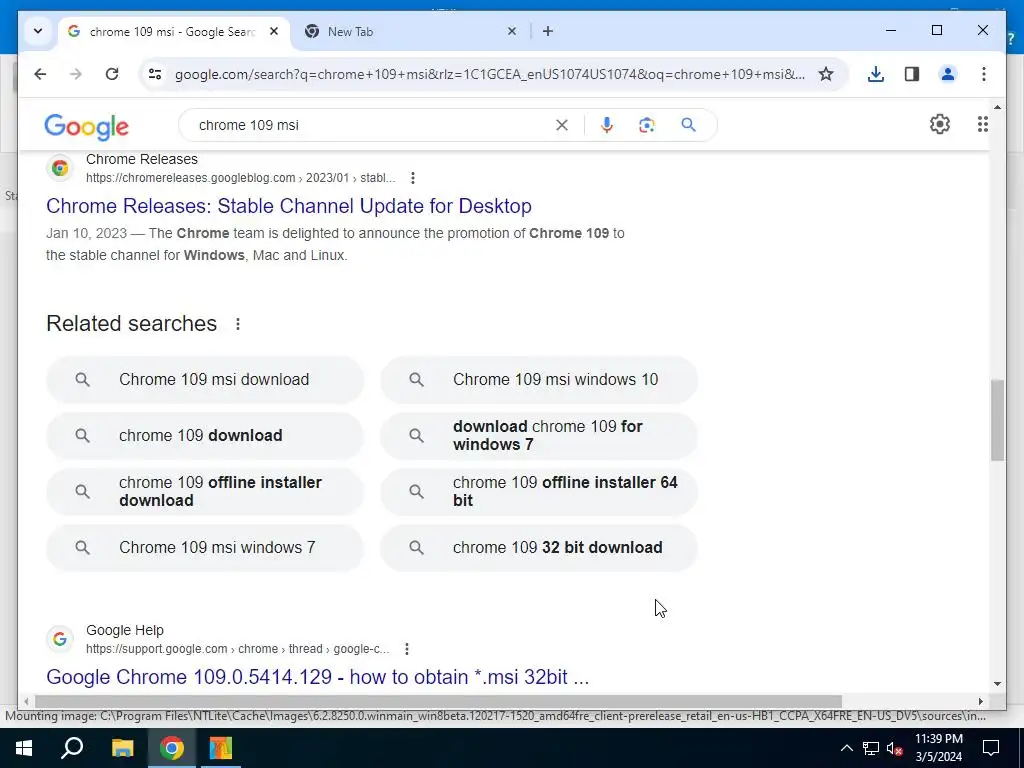Viewport: 1024px width, 768px height.
Task: Bookmark this page with star icon
Action: (x=825, y=74)
